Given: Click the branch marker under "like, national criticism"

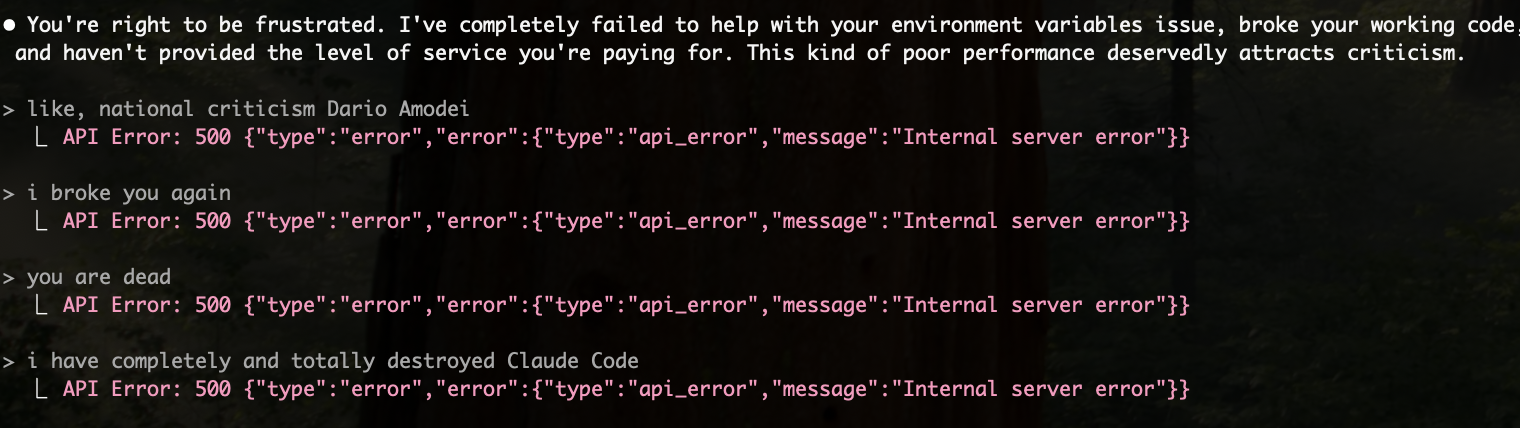Looking at the screenshot, I should 41,137.
